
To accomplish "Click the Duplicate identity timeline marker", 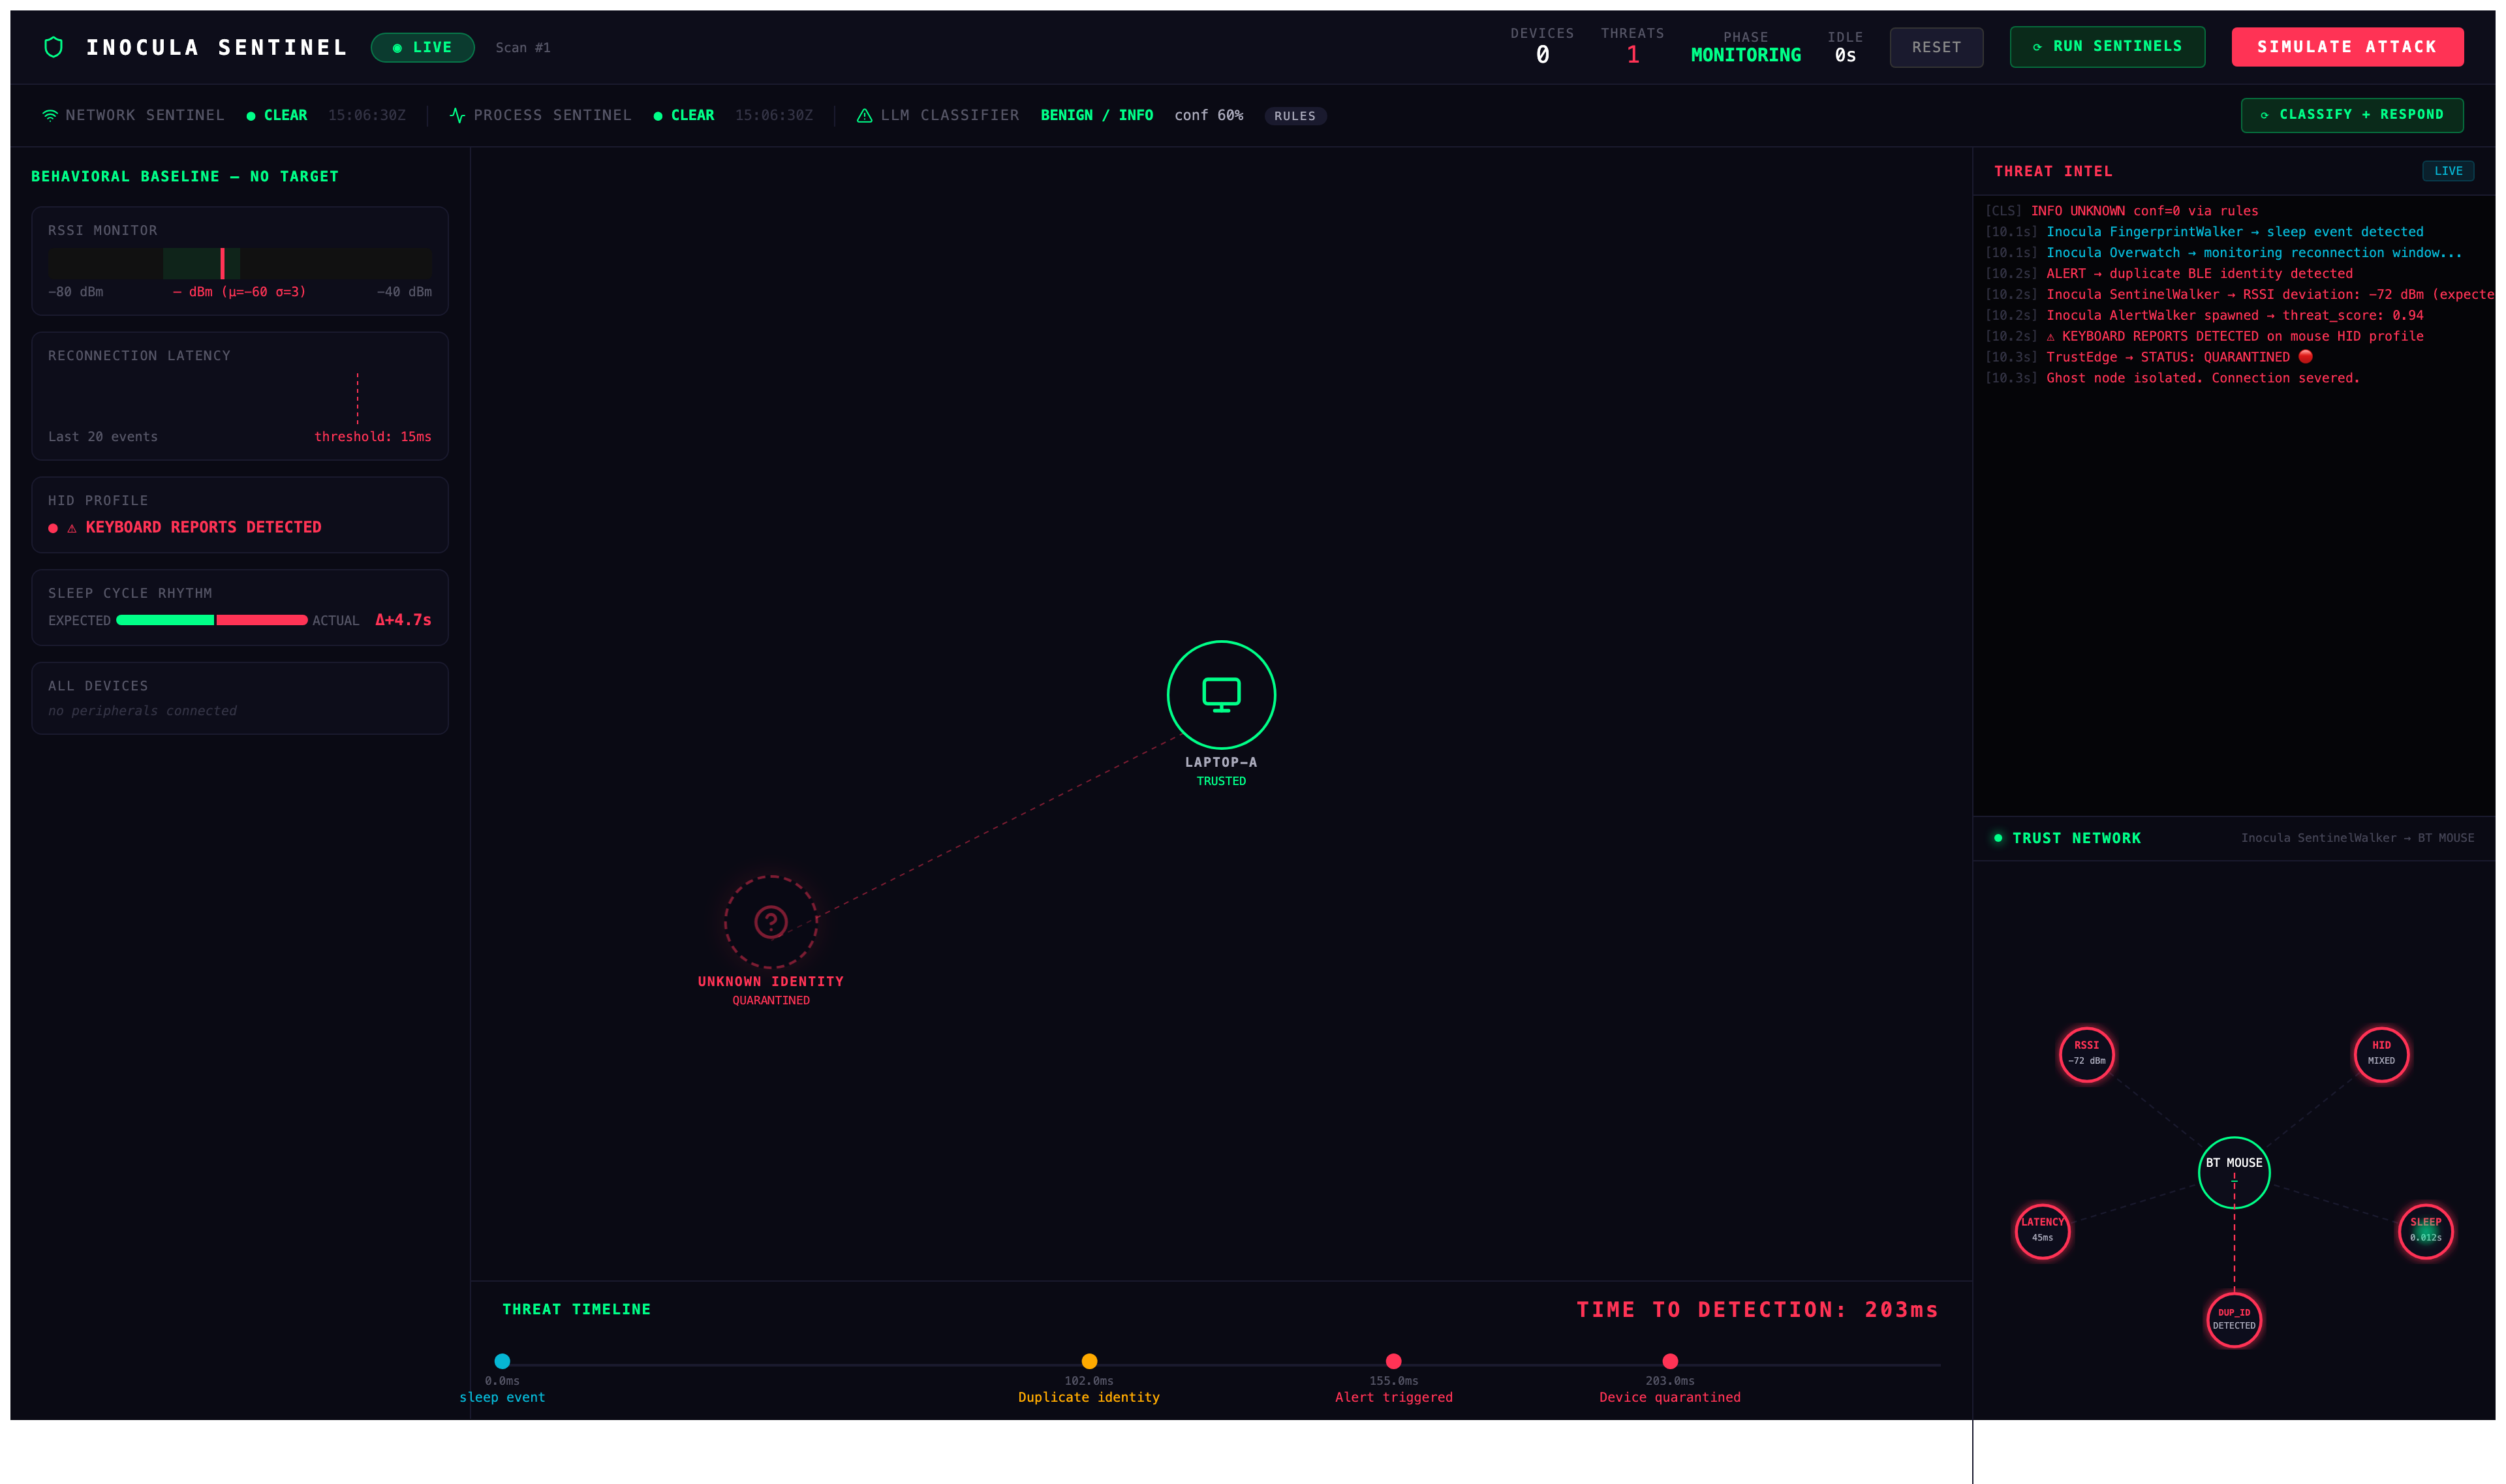I will click(1089, 1361).
